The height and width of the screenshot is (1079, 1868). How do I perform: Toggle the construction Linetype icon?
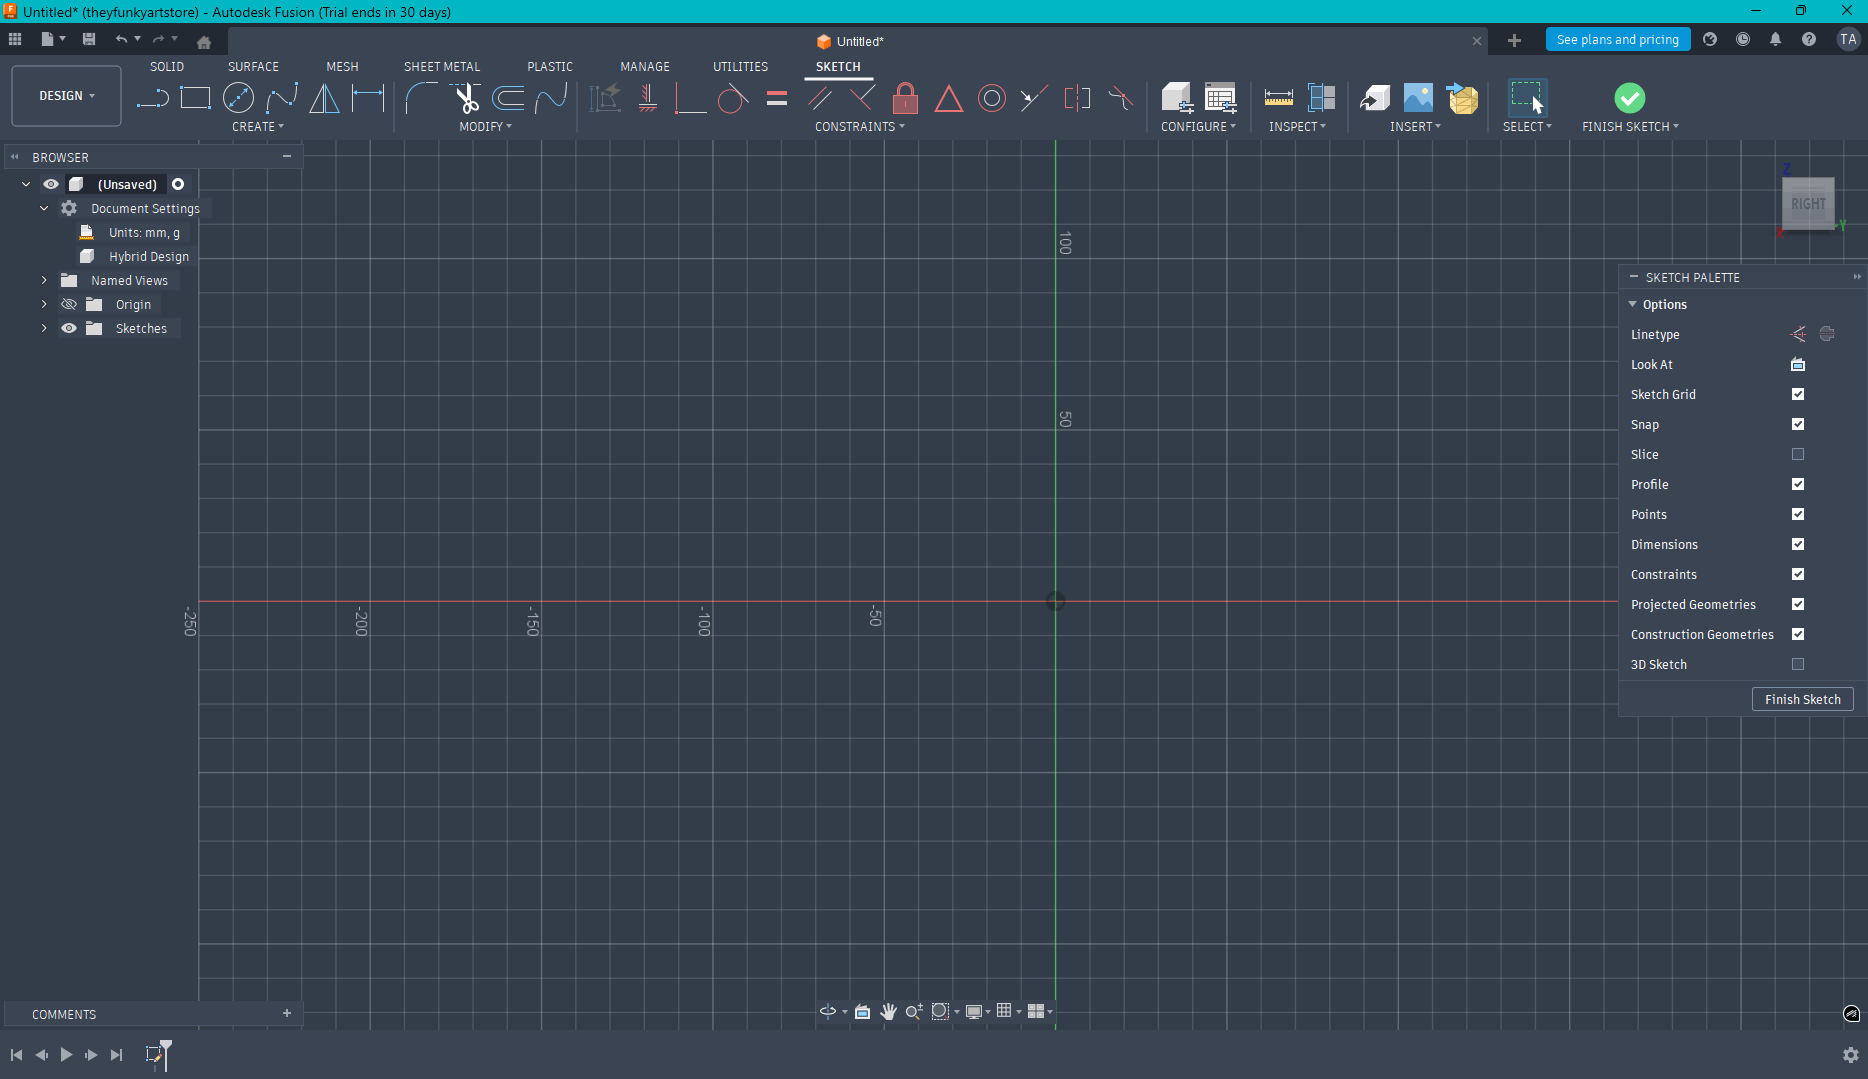click(x=1798, y=334)
